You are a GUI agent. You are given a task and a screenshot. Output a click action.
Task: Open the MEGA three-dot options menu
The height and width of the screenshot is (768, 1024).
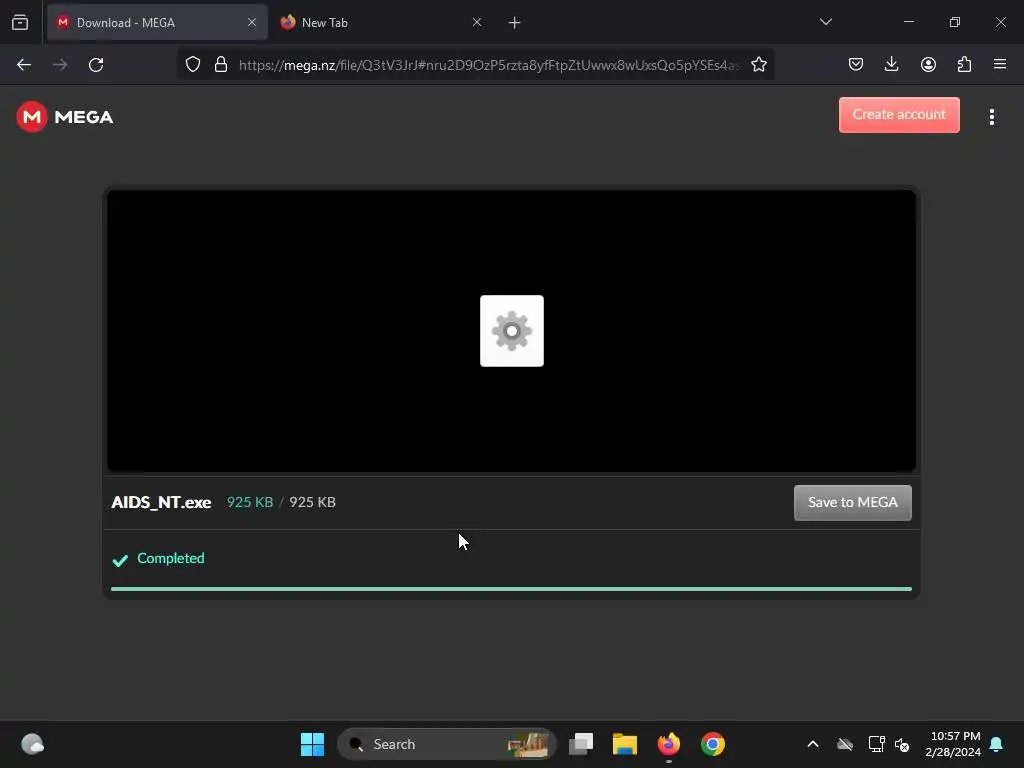(x=991, y=117)
